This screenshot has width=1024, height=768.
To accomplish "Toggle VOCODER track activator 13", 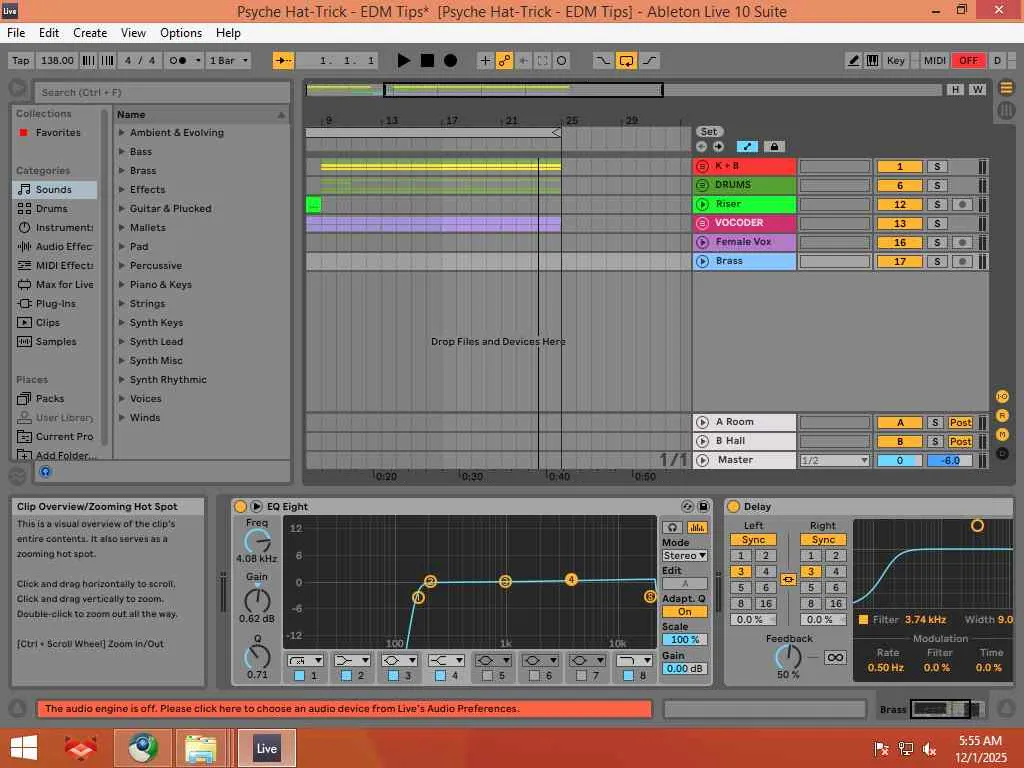I will [x=899, y=223].
